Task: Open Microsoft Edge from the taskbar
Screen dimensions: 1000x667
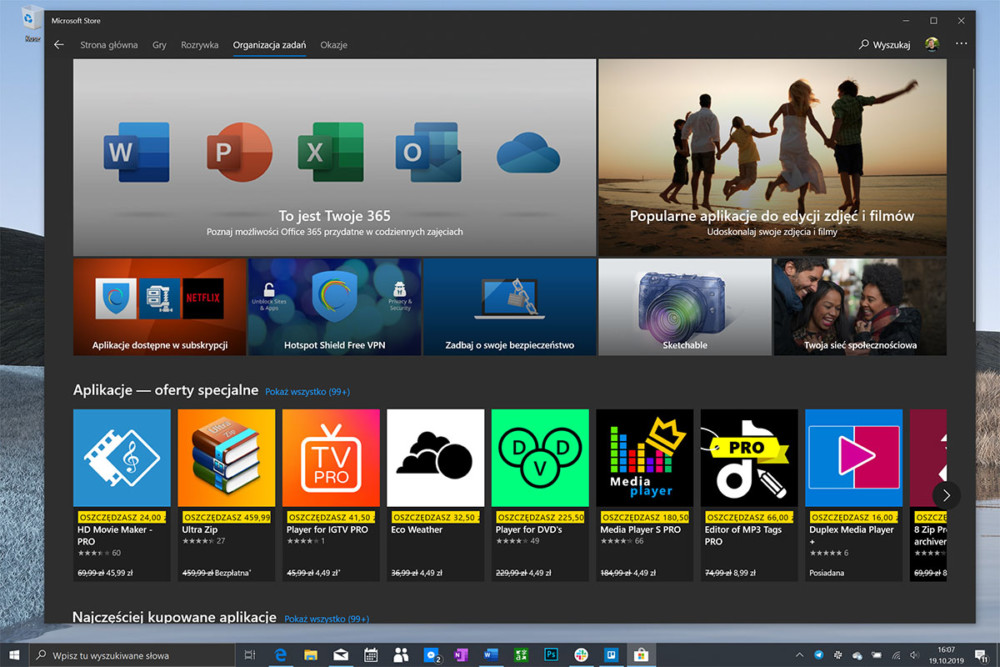Action: pyautogui.click(x=280, y=655)
